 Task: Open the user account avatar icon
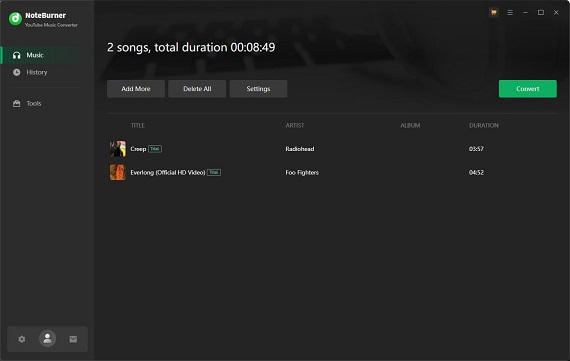tap(48, 338)
